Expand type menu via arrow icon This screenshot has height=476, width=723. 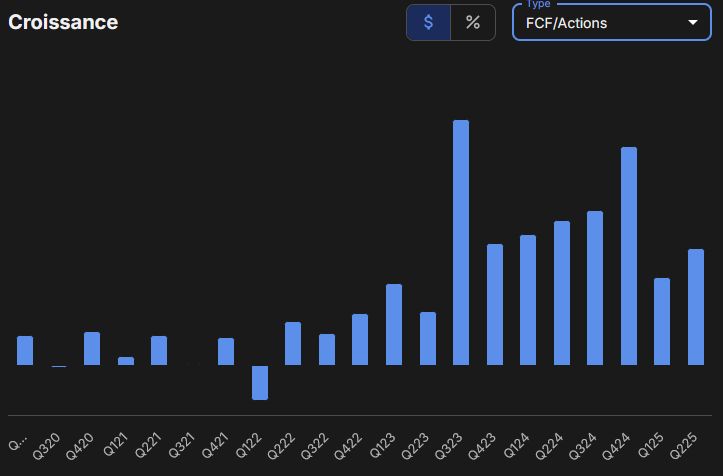[693, 23]
